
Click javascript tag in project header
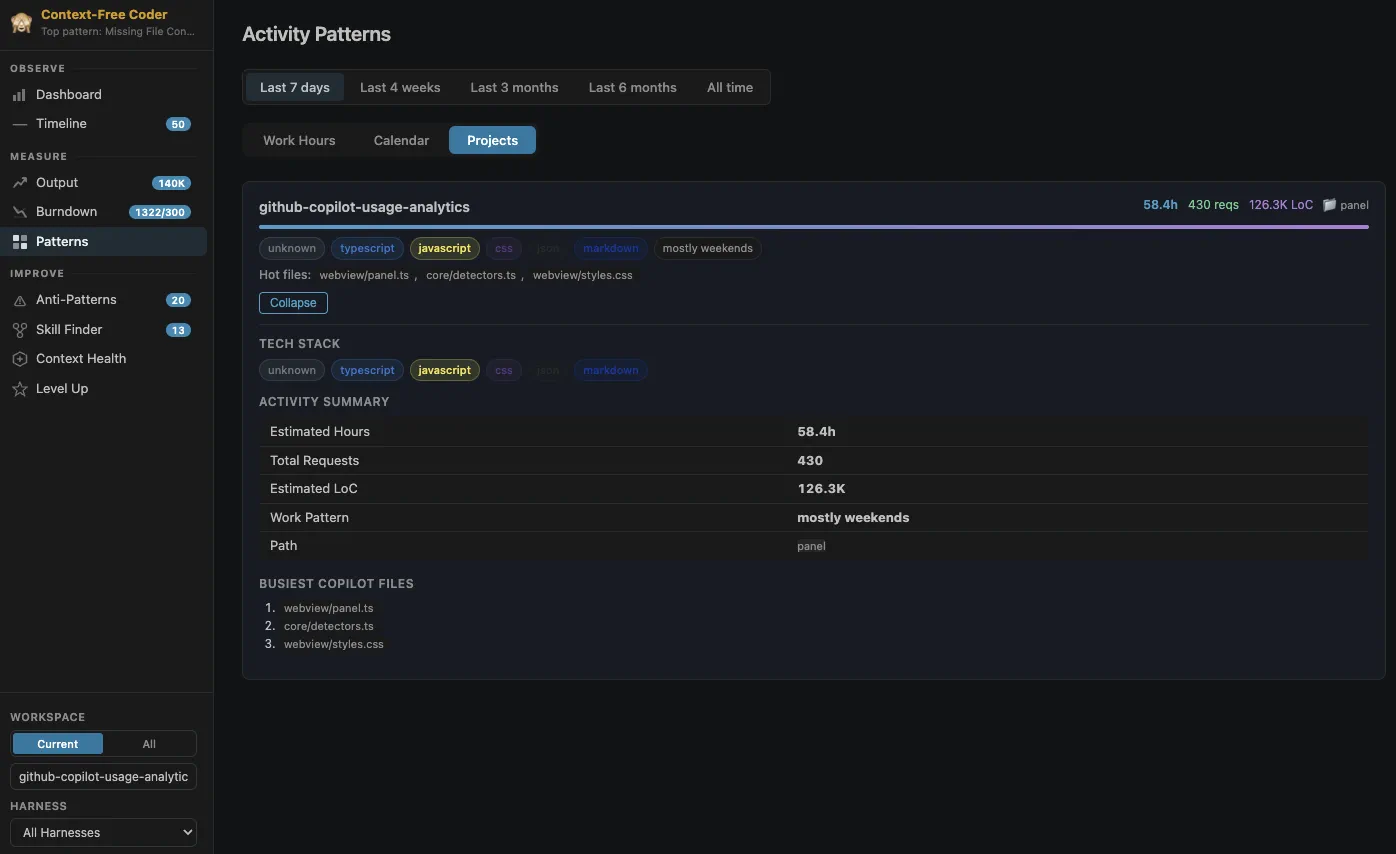point(445,248)
